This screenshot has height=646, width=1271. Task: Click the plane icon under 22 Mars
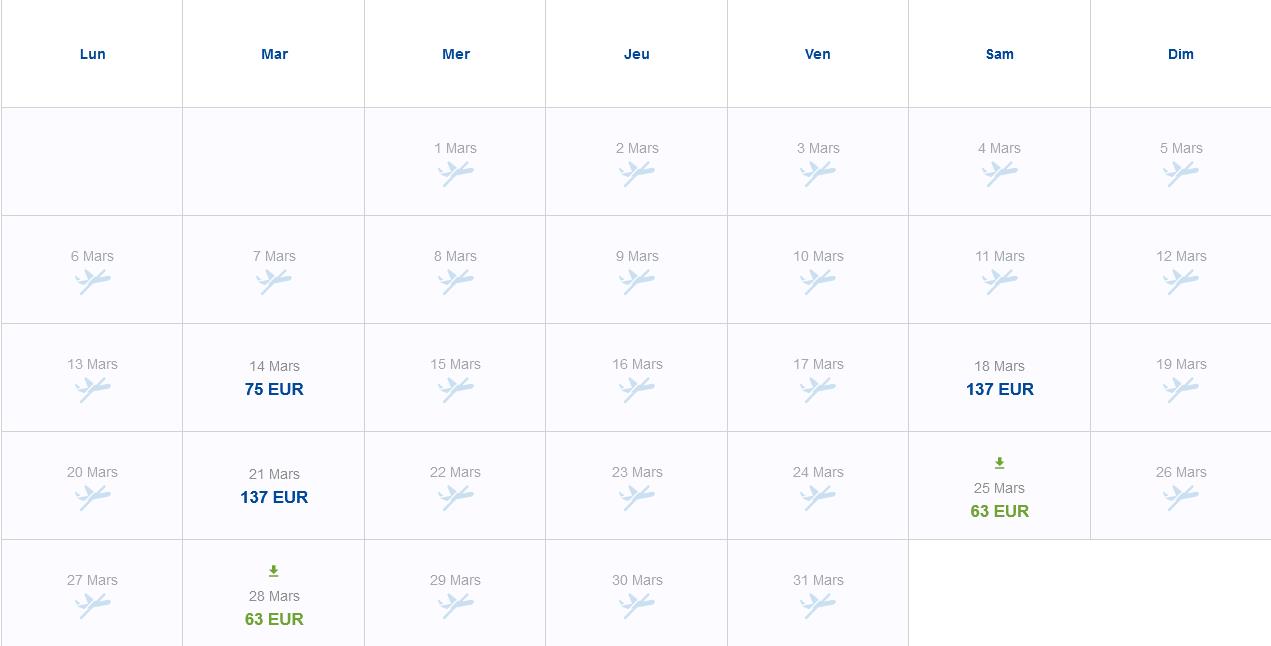(455, 497)
